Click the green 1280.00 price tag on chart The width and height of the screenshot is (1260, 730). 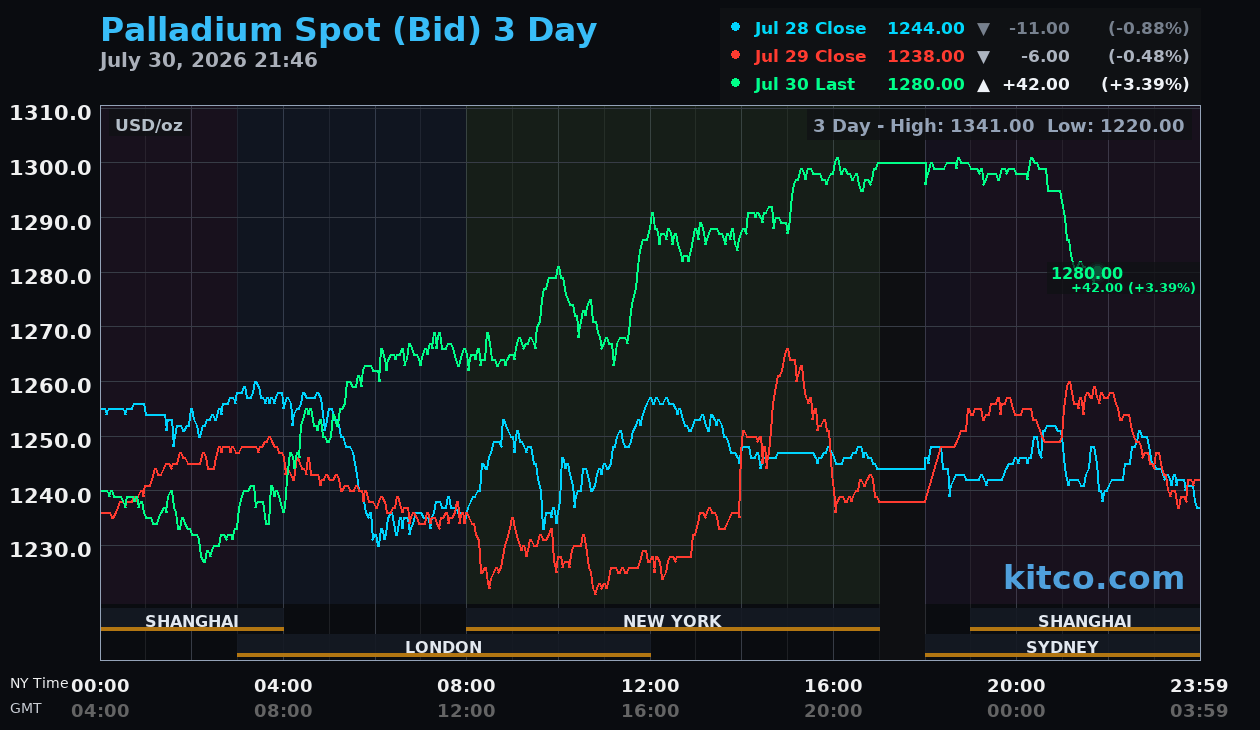coord(1087,273)
